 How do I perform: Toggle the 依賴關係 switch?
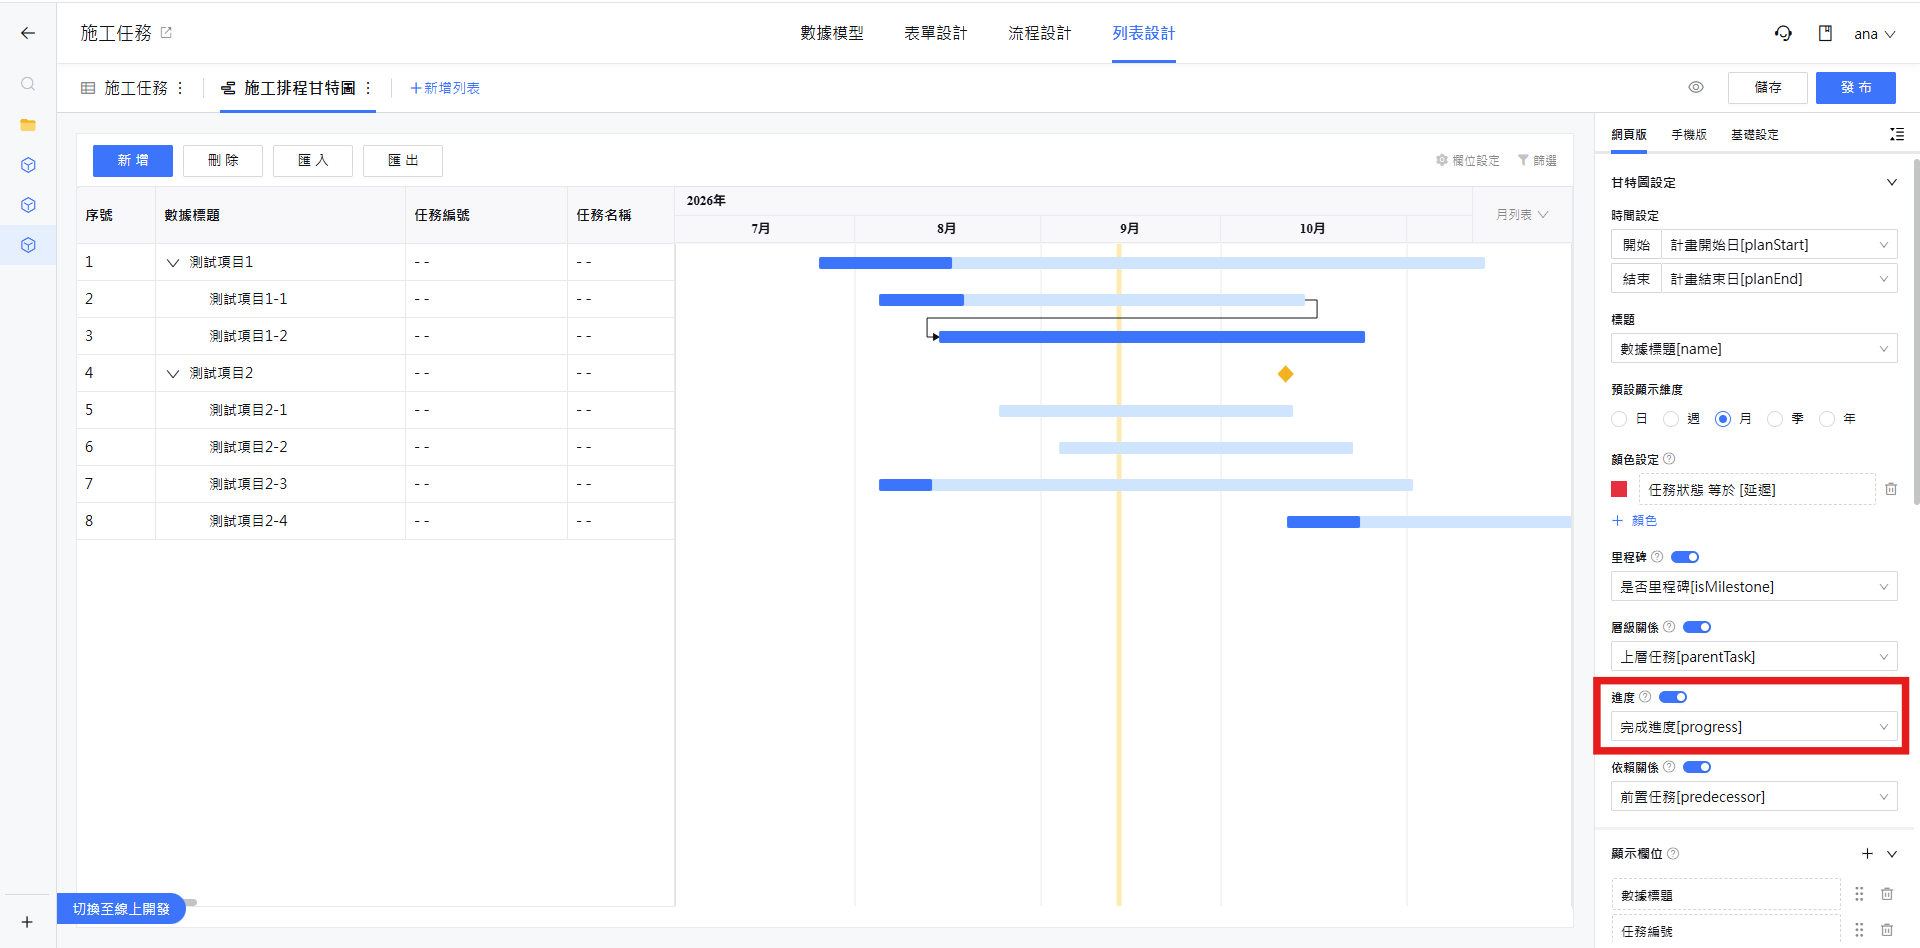click(x=1697, y=767)
